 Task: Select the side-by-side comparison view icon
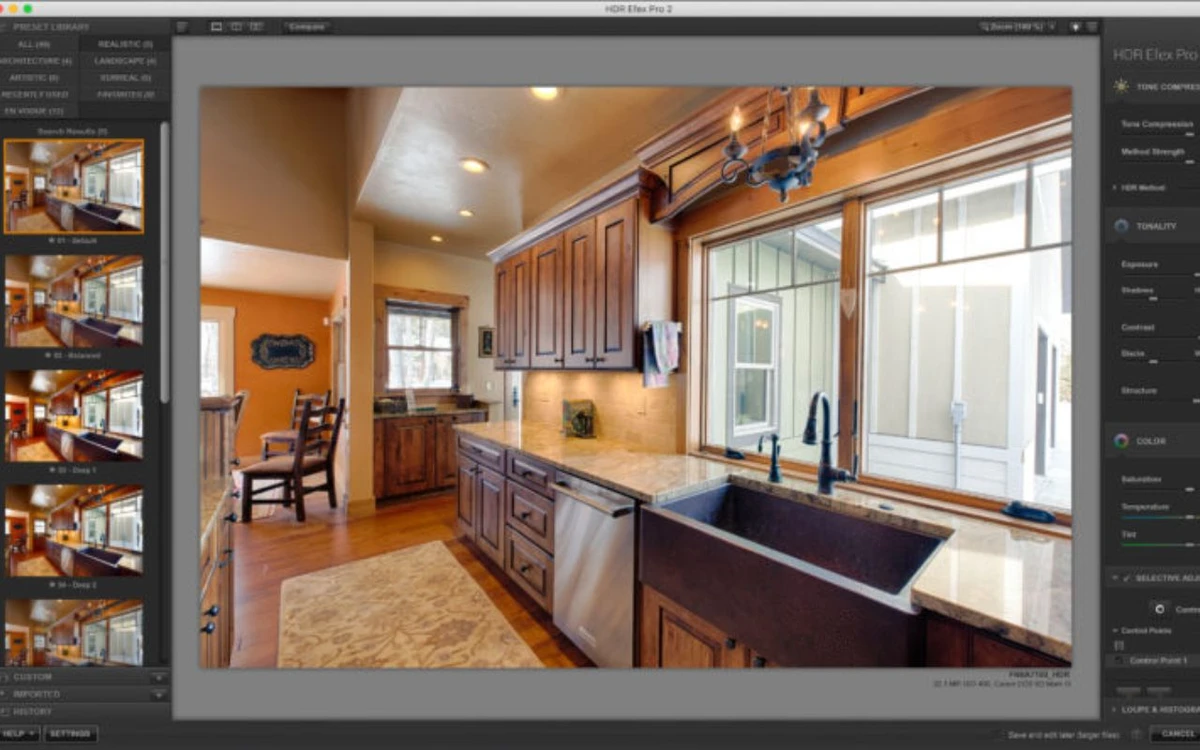pyautogui.click(x=256, y=27)
